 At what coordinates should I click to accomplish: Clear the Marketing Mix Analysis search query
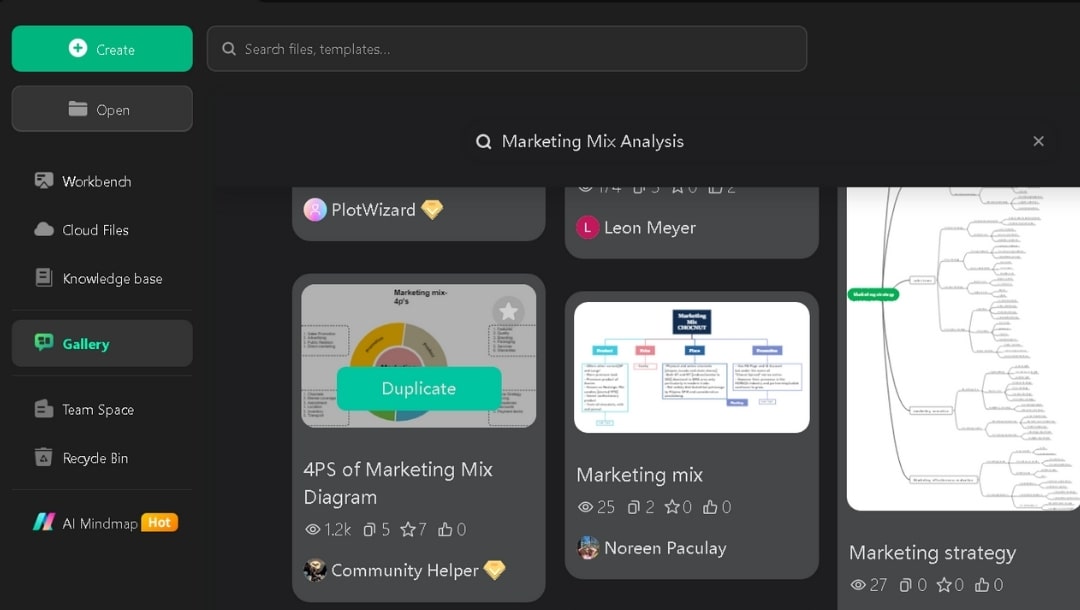pos(1038,141)
